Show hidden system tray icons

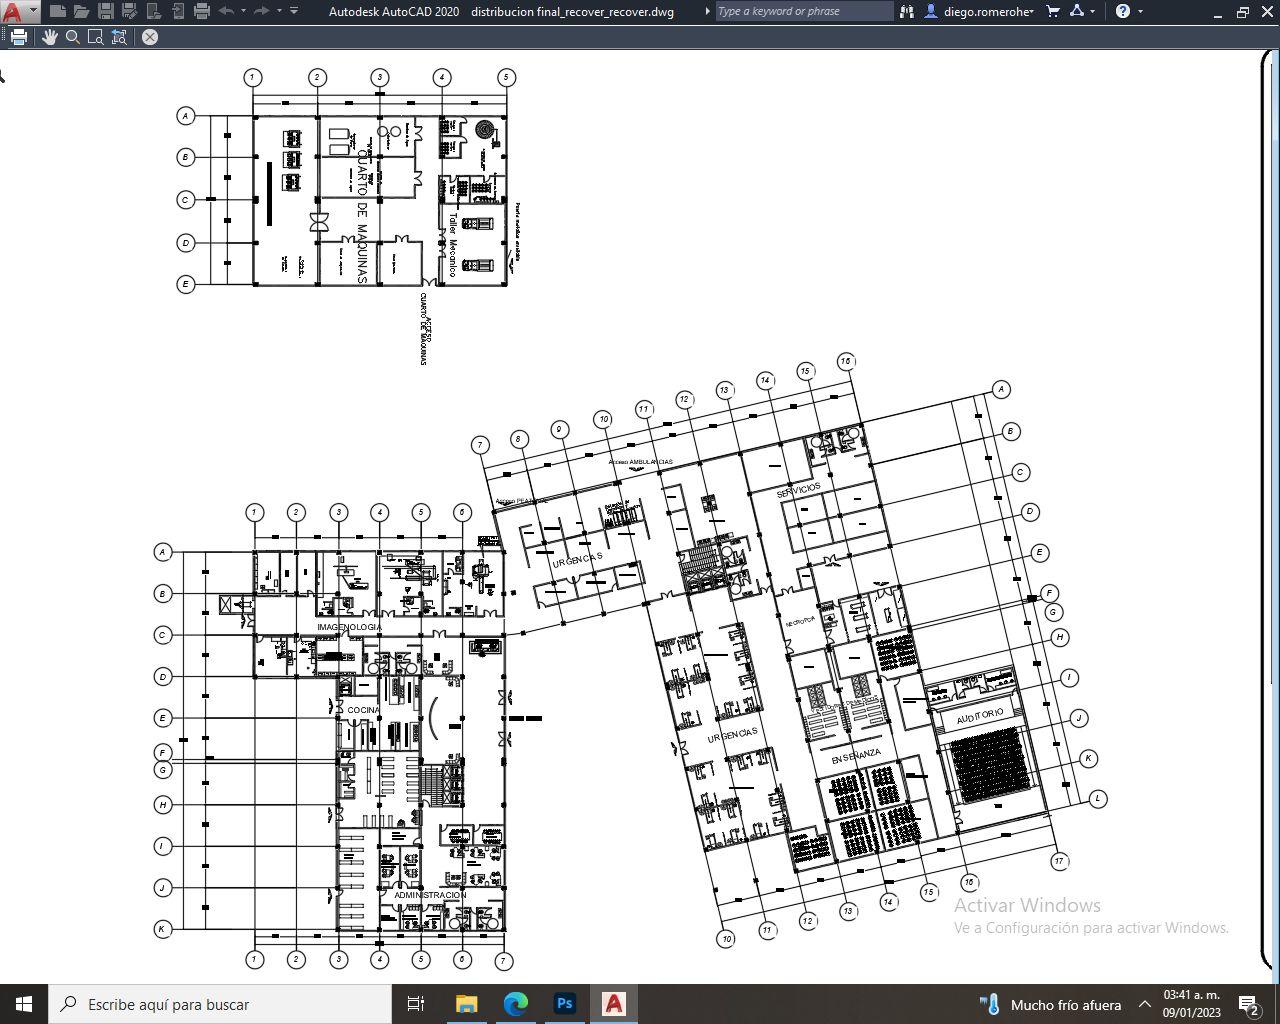coord(1144,1004)
